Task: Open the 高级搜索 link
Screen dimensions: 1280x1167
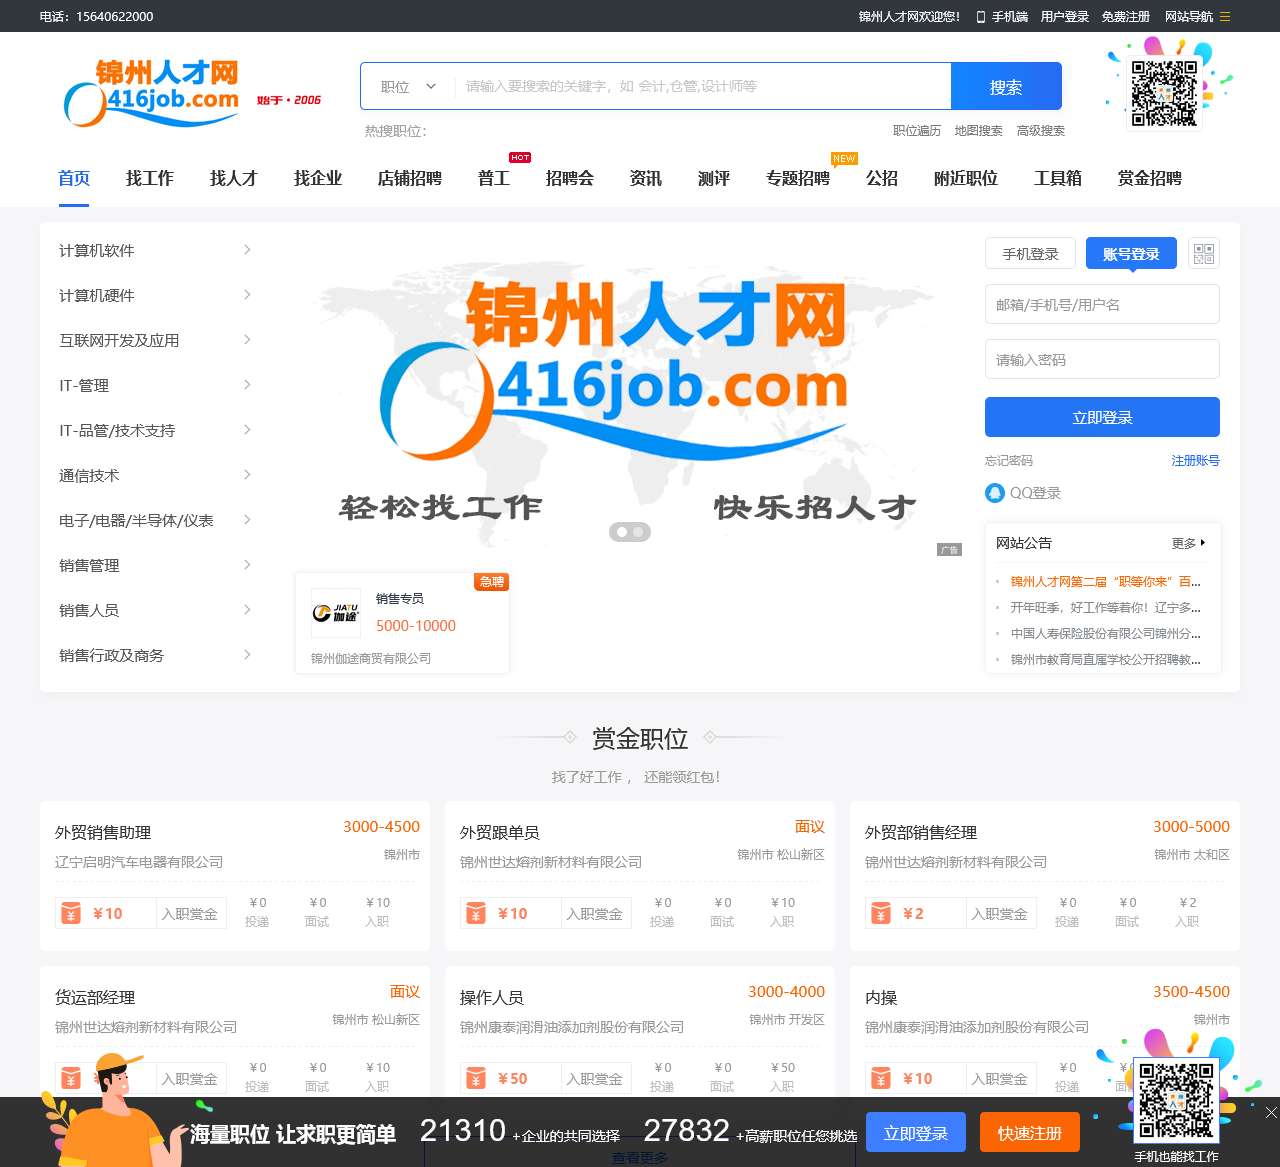Action: [x=1041, y=131]
